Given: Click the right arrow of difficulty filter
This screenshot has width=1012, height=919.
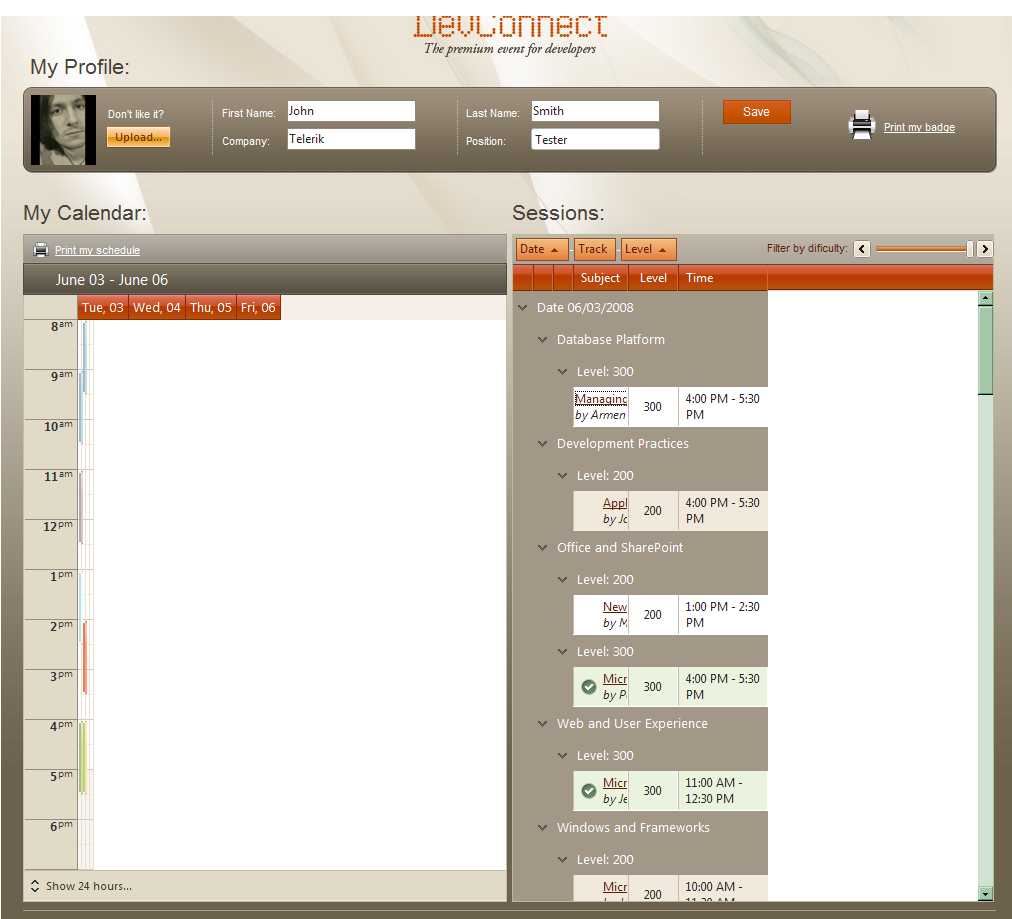Looking at the screenshot, I should [984, 249].
